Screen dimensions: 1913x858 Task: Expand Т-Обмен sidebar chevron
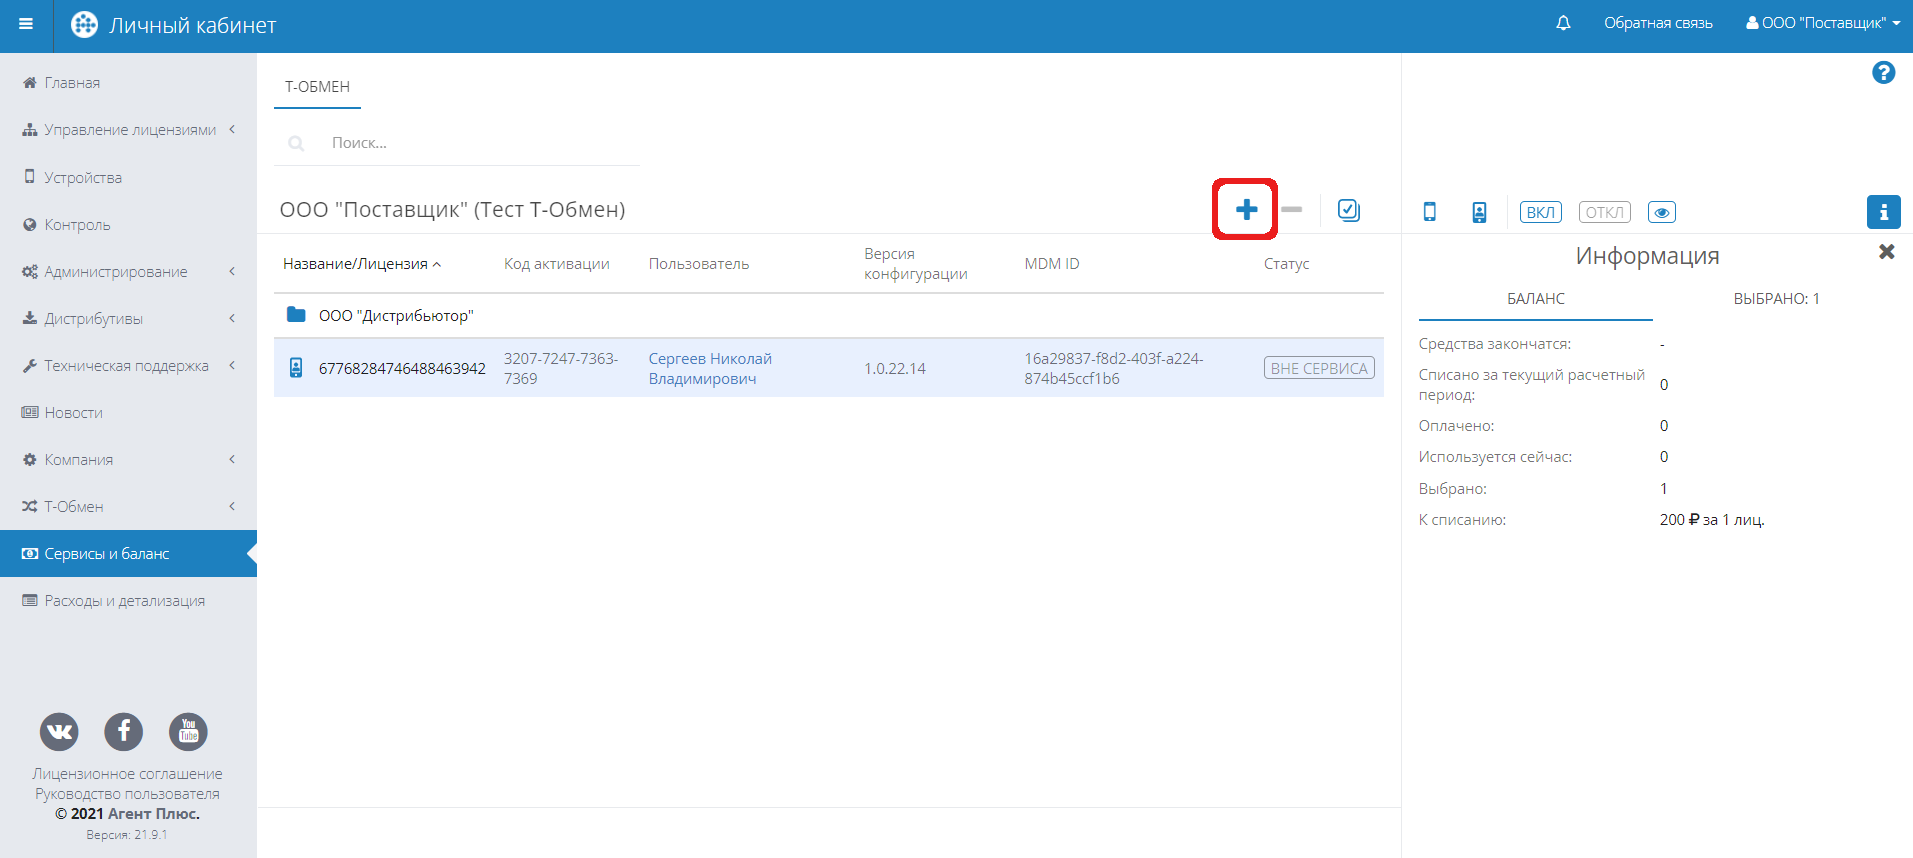click(232, 507)
